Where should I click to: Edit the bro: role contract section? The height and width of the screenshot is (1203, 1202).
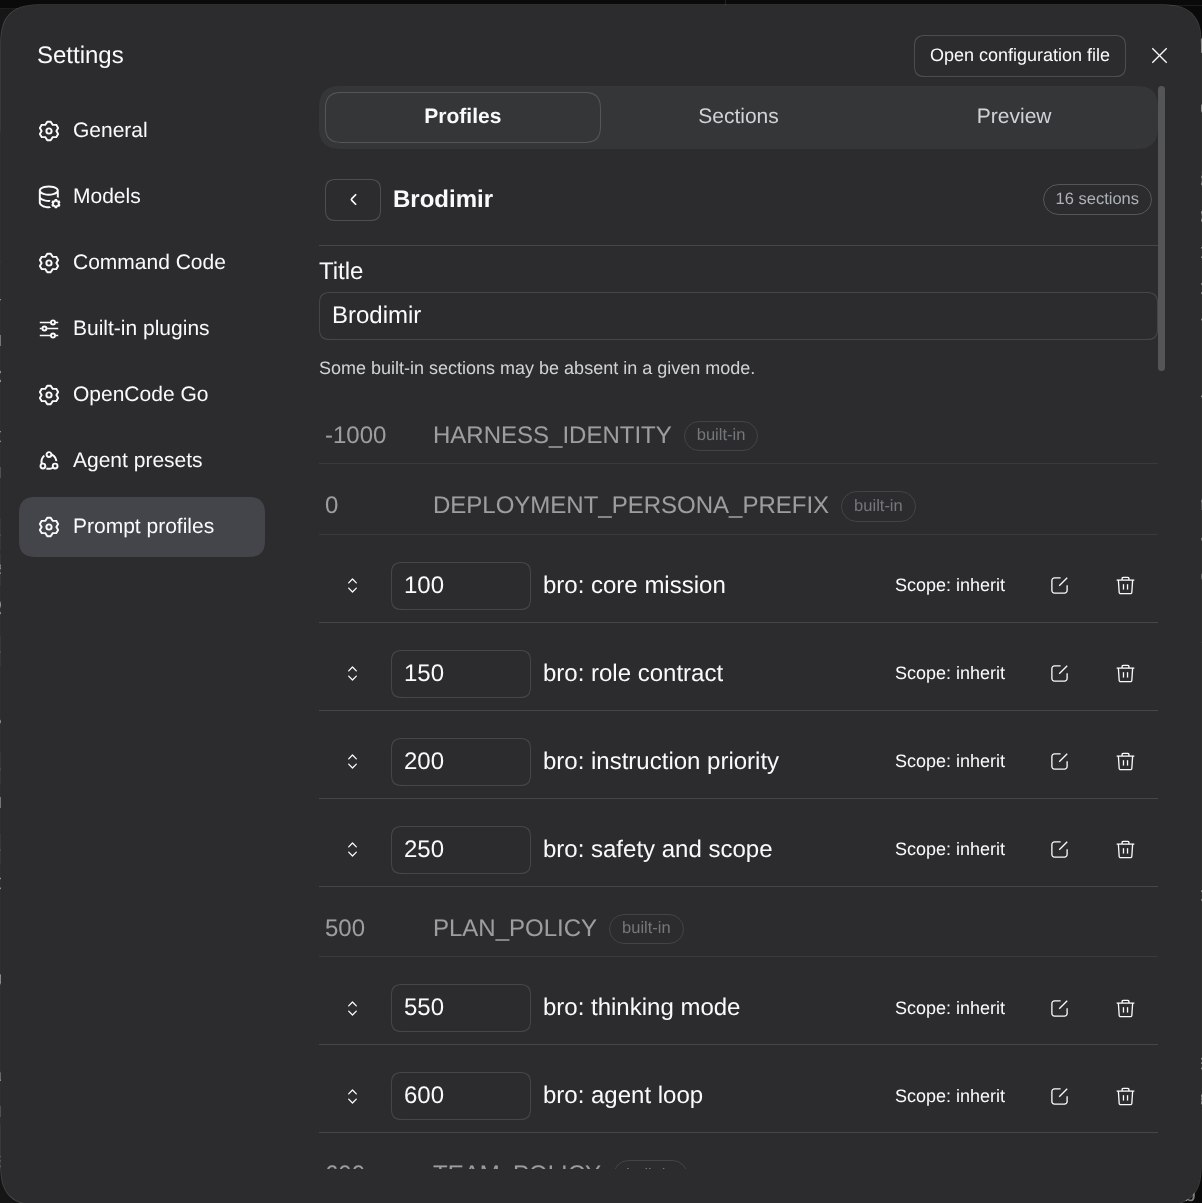click(x=1059, y=674)
